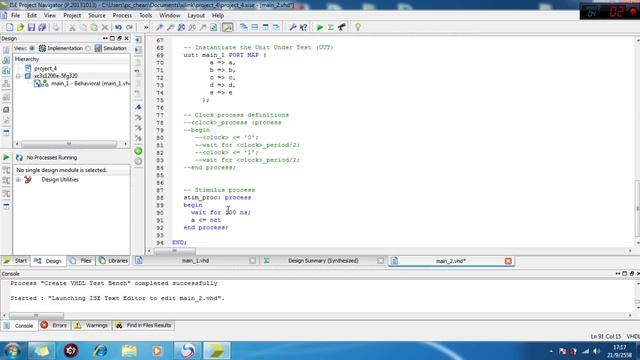Show the Warnings console tab

tap(91, 325)
